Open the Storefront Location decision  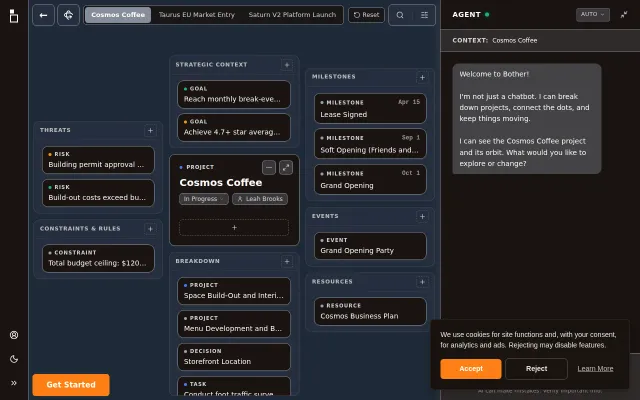234,357
